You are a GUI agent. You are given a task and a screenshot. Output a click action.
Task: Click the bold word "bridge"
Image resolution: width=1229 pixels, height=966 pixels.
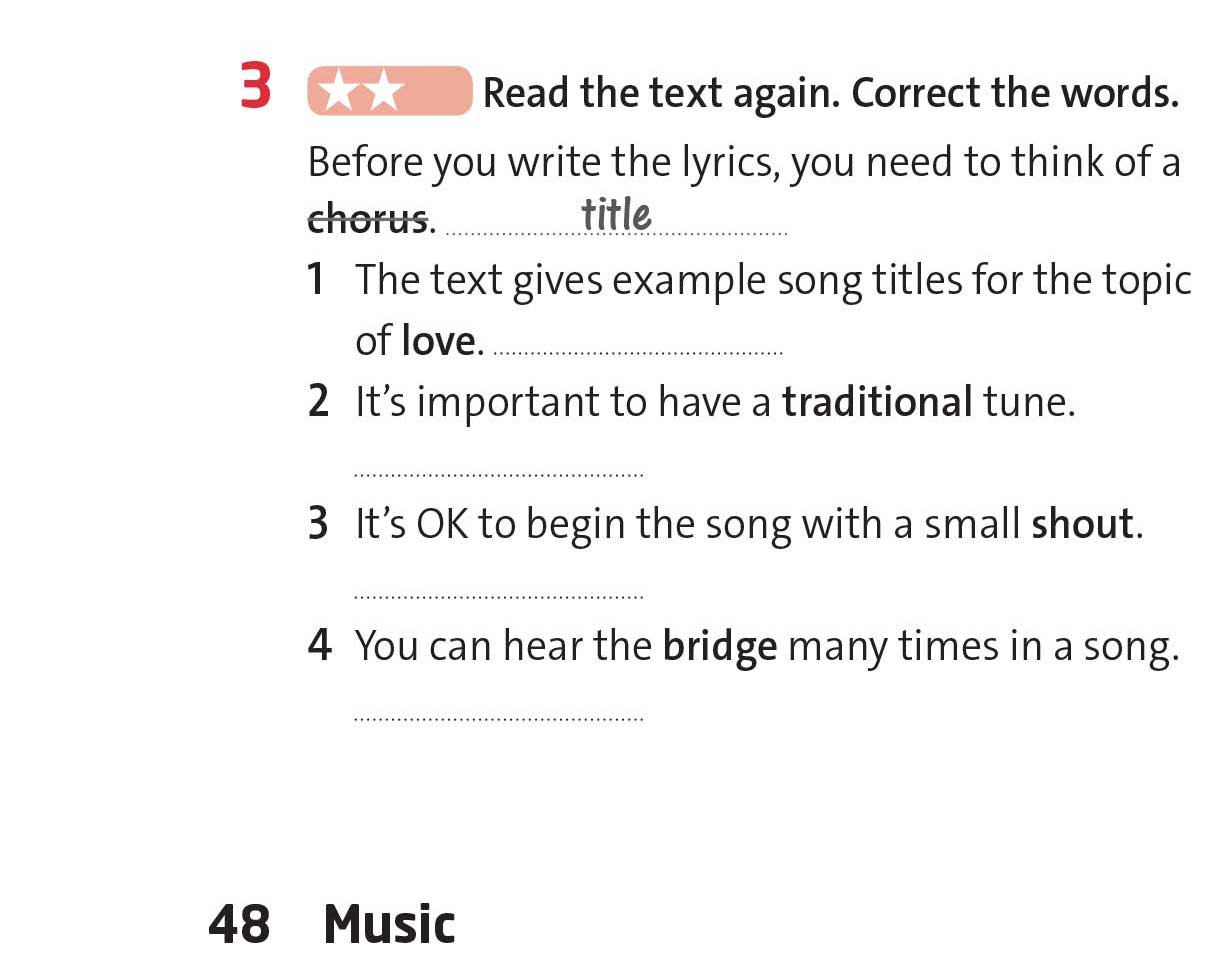tap(719, 647)
